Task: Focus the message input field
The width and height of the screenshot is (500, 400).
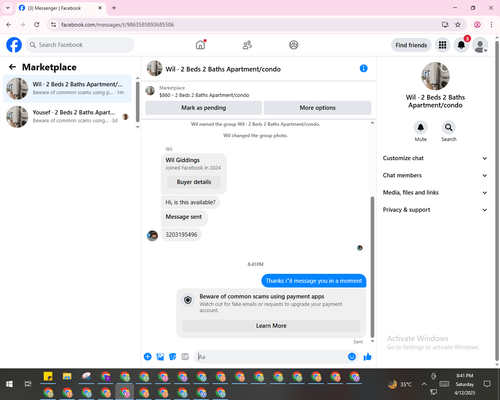Action: 276,357
